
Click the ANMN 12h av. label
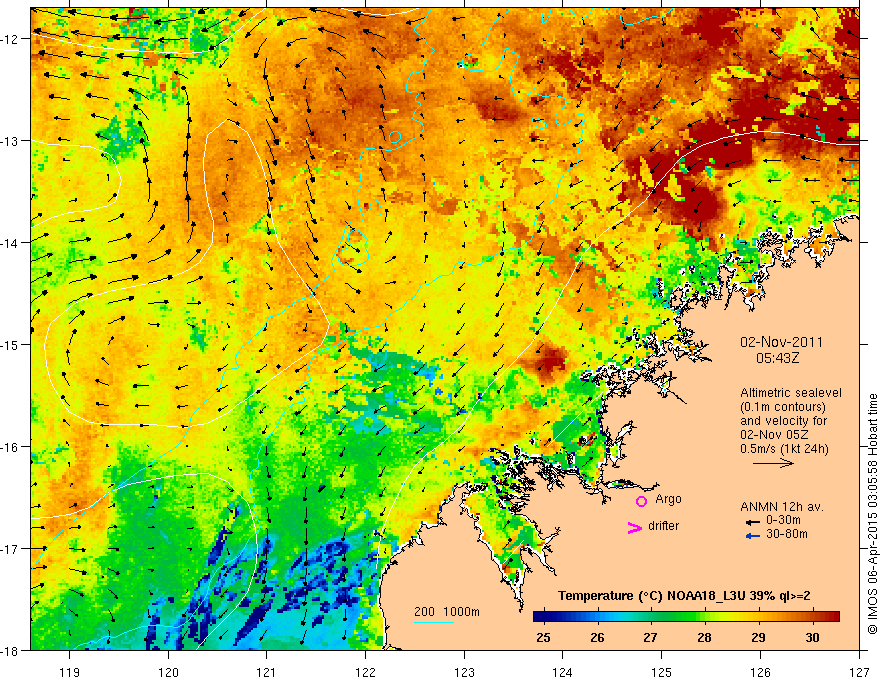coord(782,507)
